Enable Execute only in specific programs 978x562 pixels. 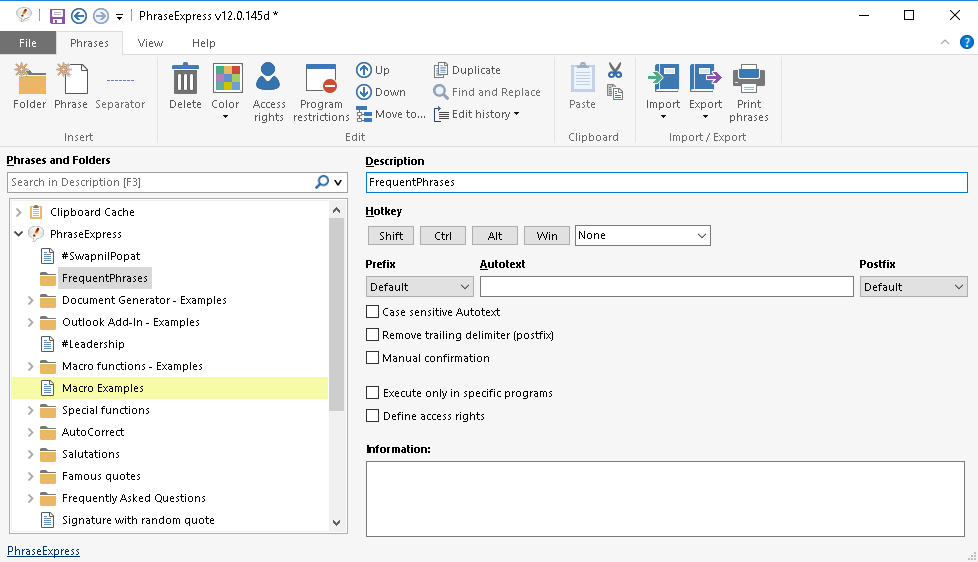click(372, 393)
